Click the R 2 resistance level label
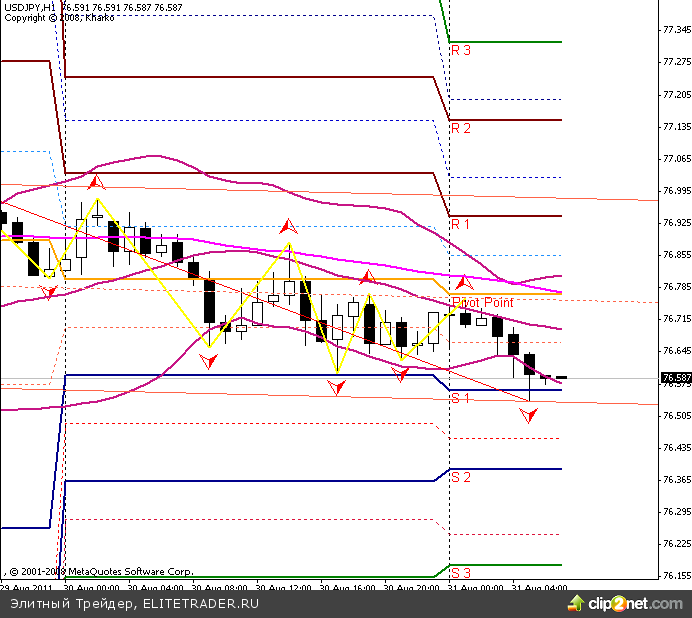Screen dimensions: 692x618 click(461, 128)
